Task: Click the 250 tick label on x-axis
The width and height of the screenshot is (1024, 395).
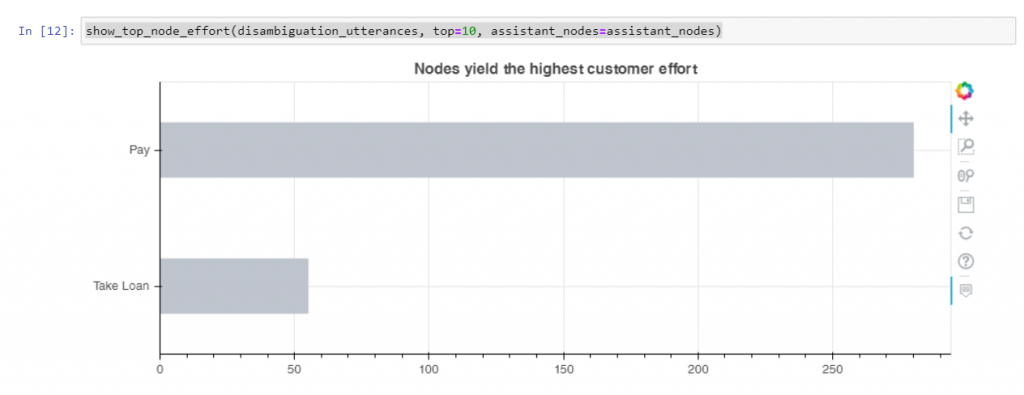Action: [833, 369]
